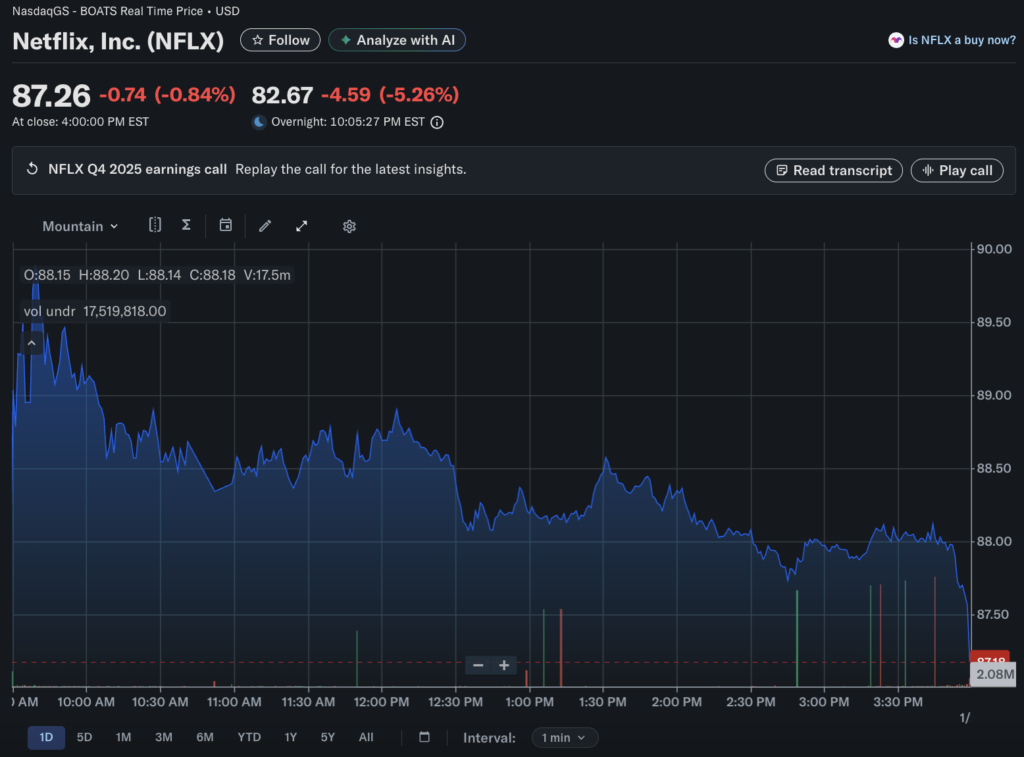Open the 1 min interval dropdown

point(564,737)
